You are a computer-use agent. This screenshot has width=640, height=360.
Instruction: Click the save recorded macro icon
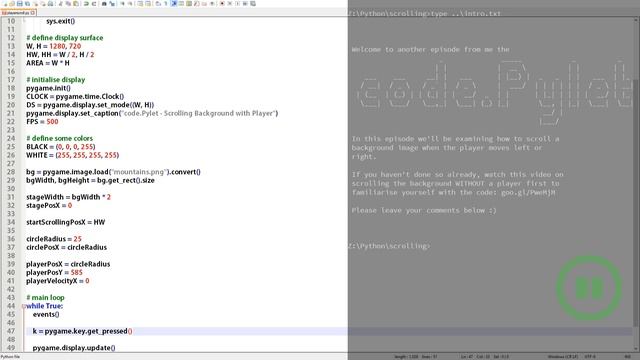click(x=253, y=4)
